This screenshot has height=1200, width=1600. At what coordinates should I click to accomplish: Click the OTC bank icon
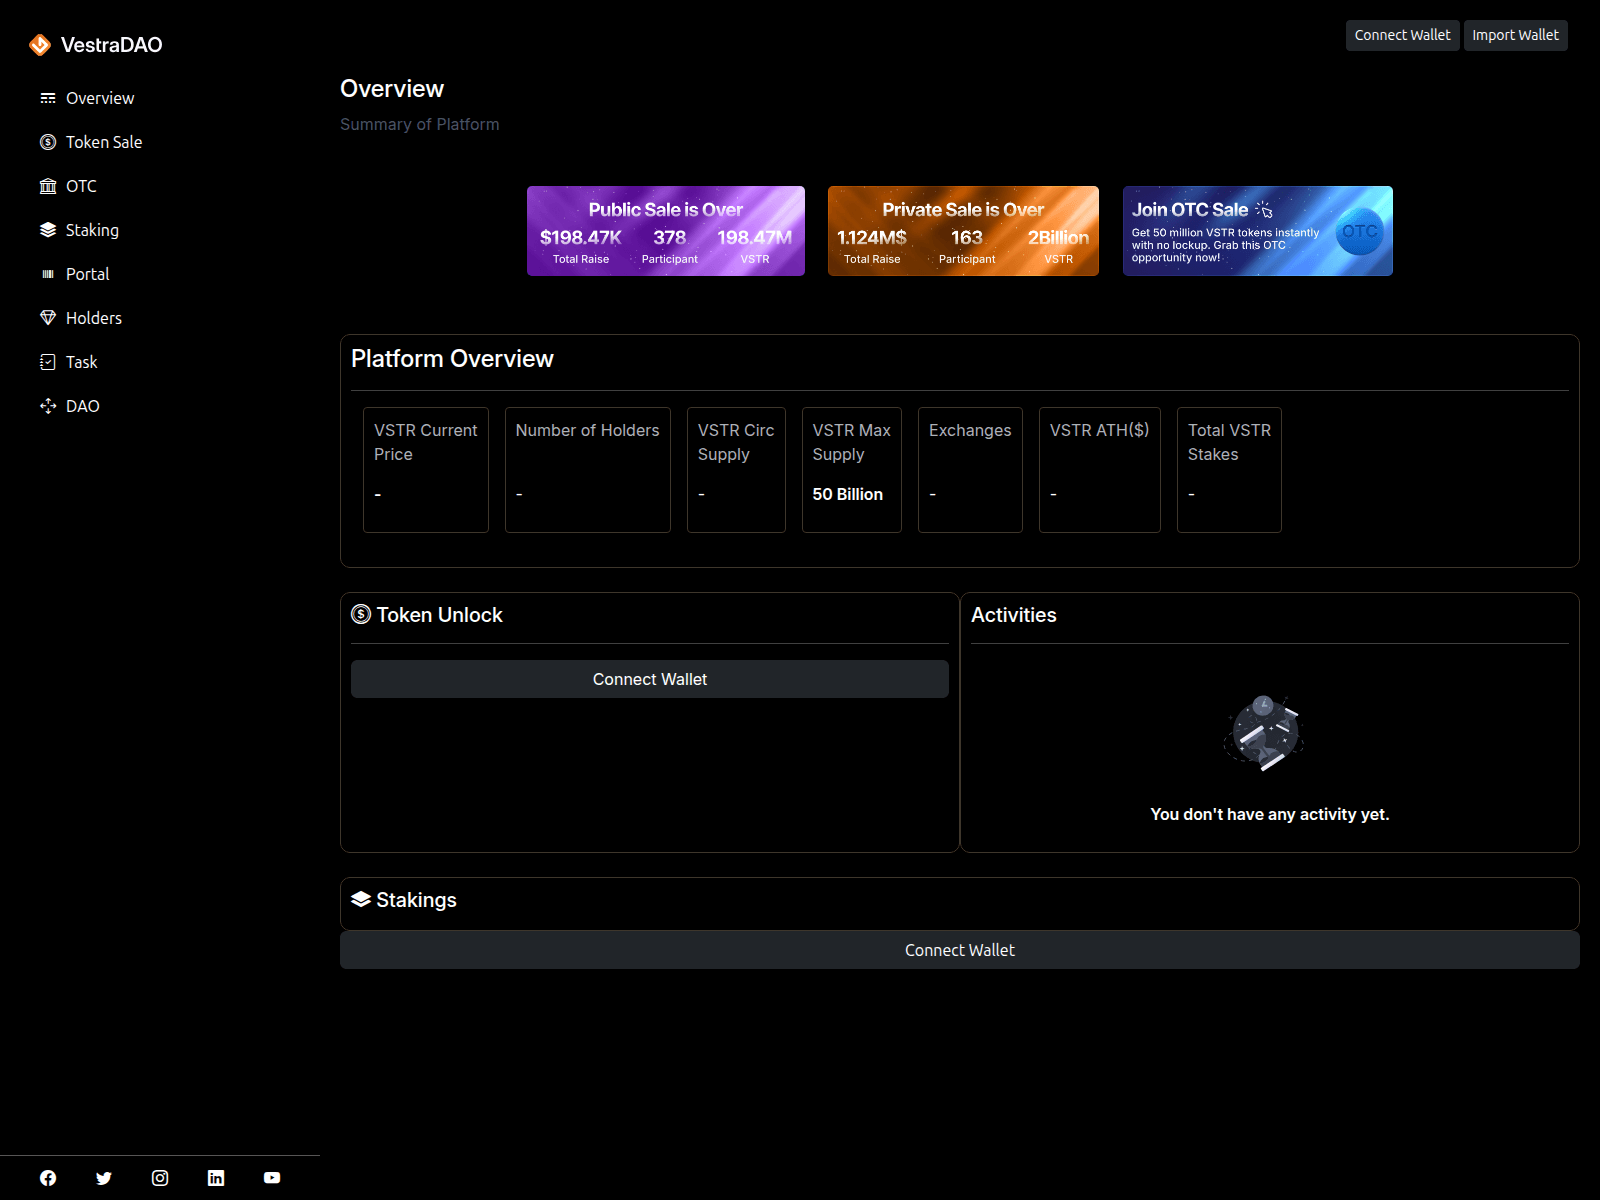point(48,186)
